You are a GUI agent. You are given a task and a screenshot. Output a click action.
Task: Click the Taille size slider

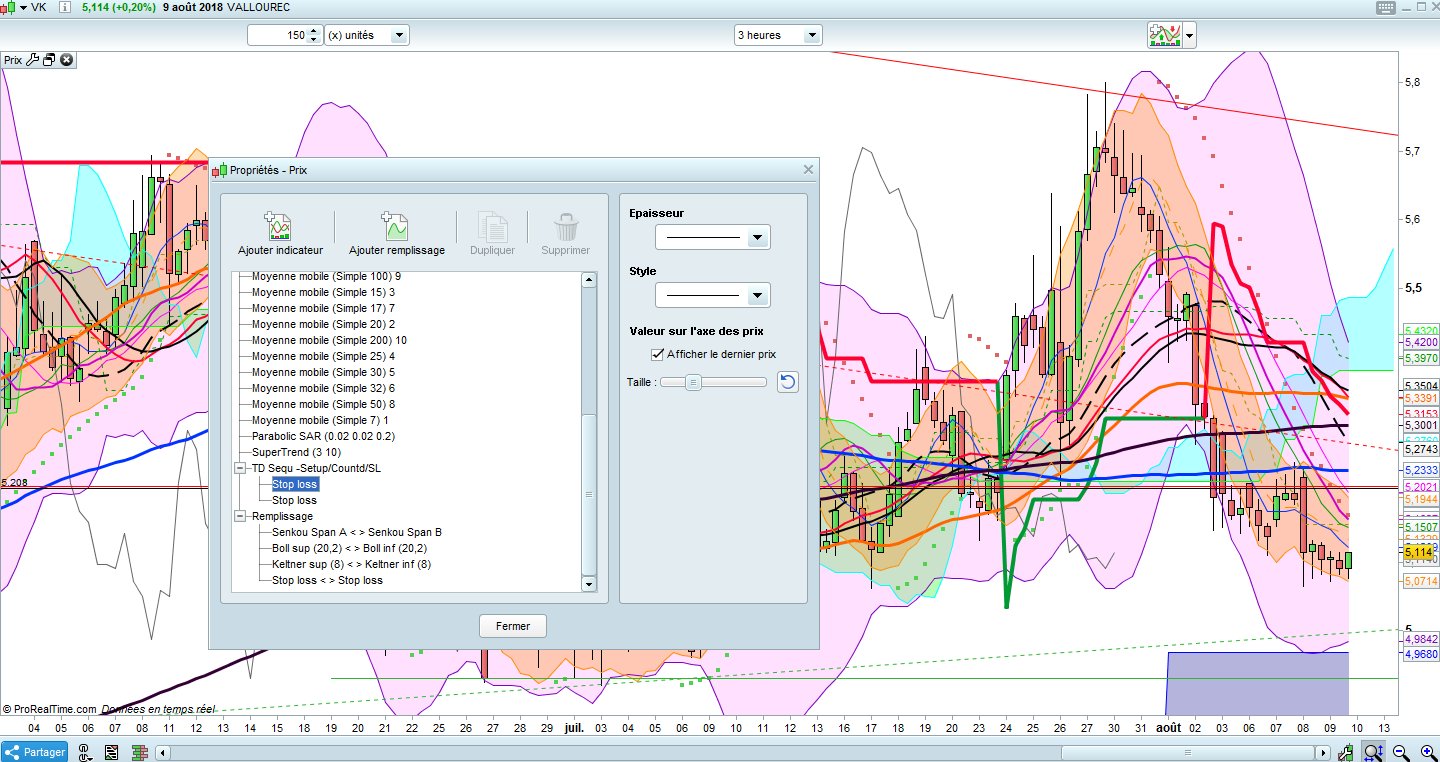pos(692,382)
